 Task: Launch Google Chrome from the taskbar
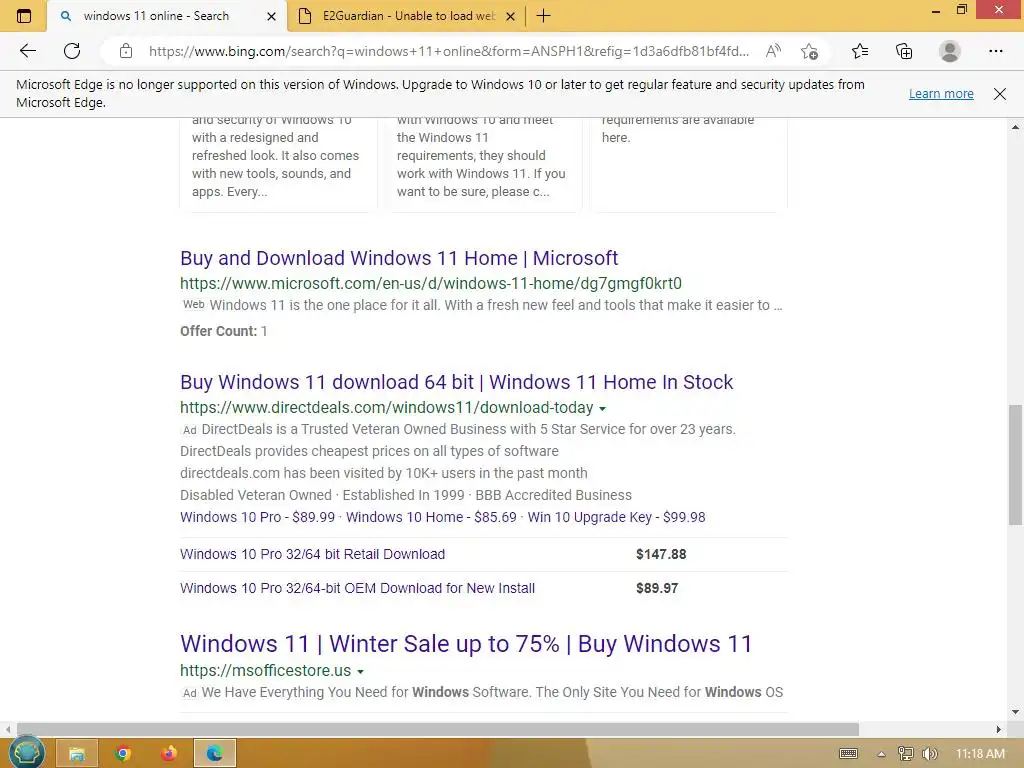pos(122,754)
